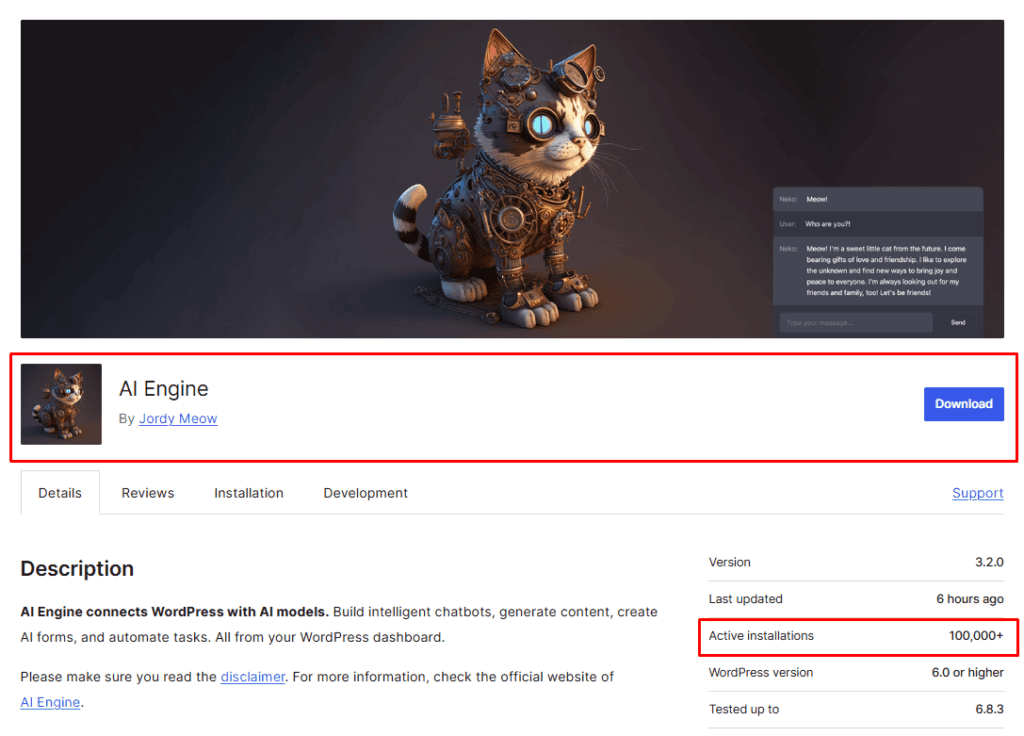Open the Installation tab
The image size is (1024, 736).
pyautogui.click(x=248, y=492)
